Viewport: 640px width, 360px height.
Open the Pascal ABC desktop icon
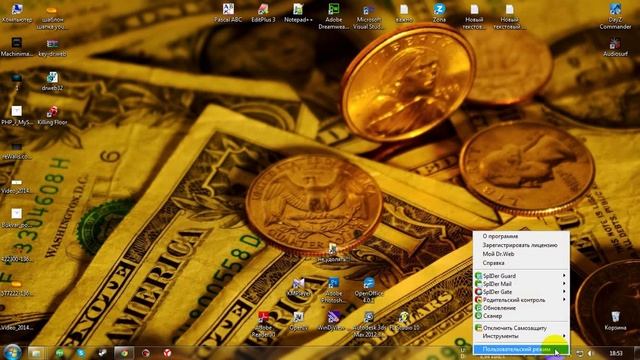click(228, 13)
